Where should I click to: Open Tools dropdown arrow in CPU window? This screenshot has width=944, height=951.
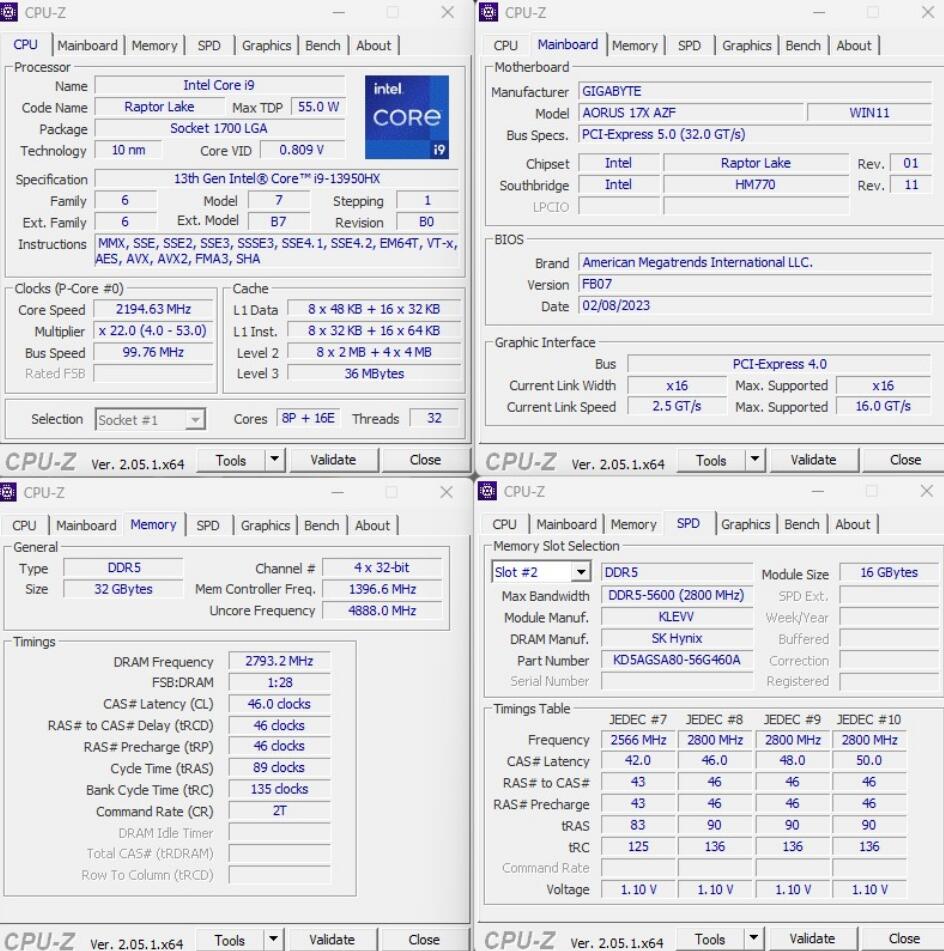[x=275, y=460]
